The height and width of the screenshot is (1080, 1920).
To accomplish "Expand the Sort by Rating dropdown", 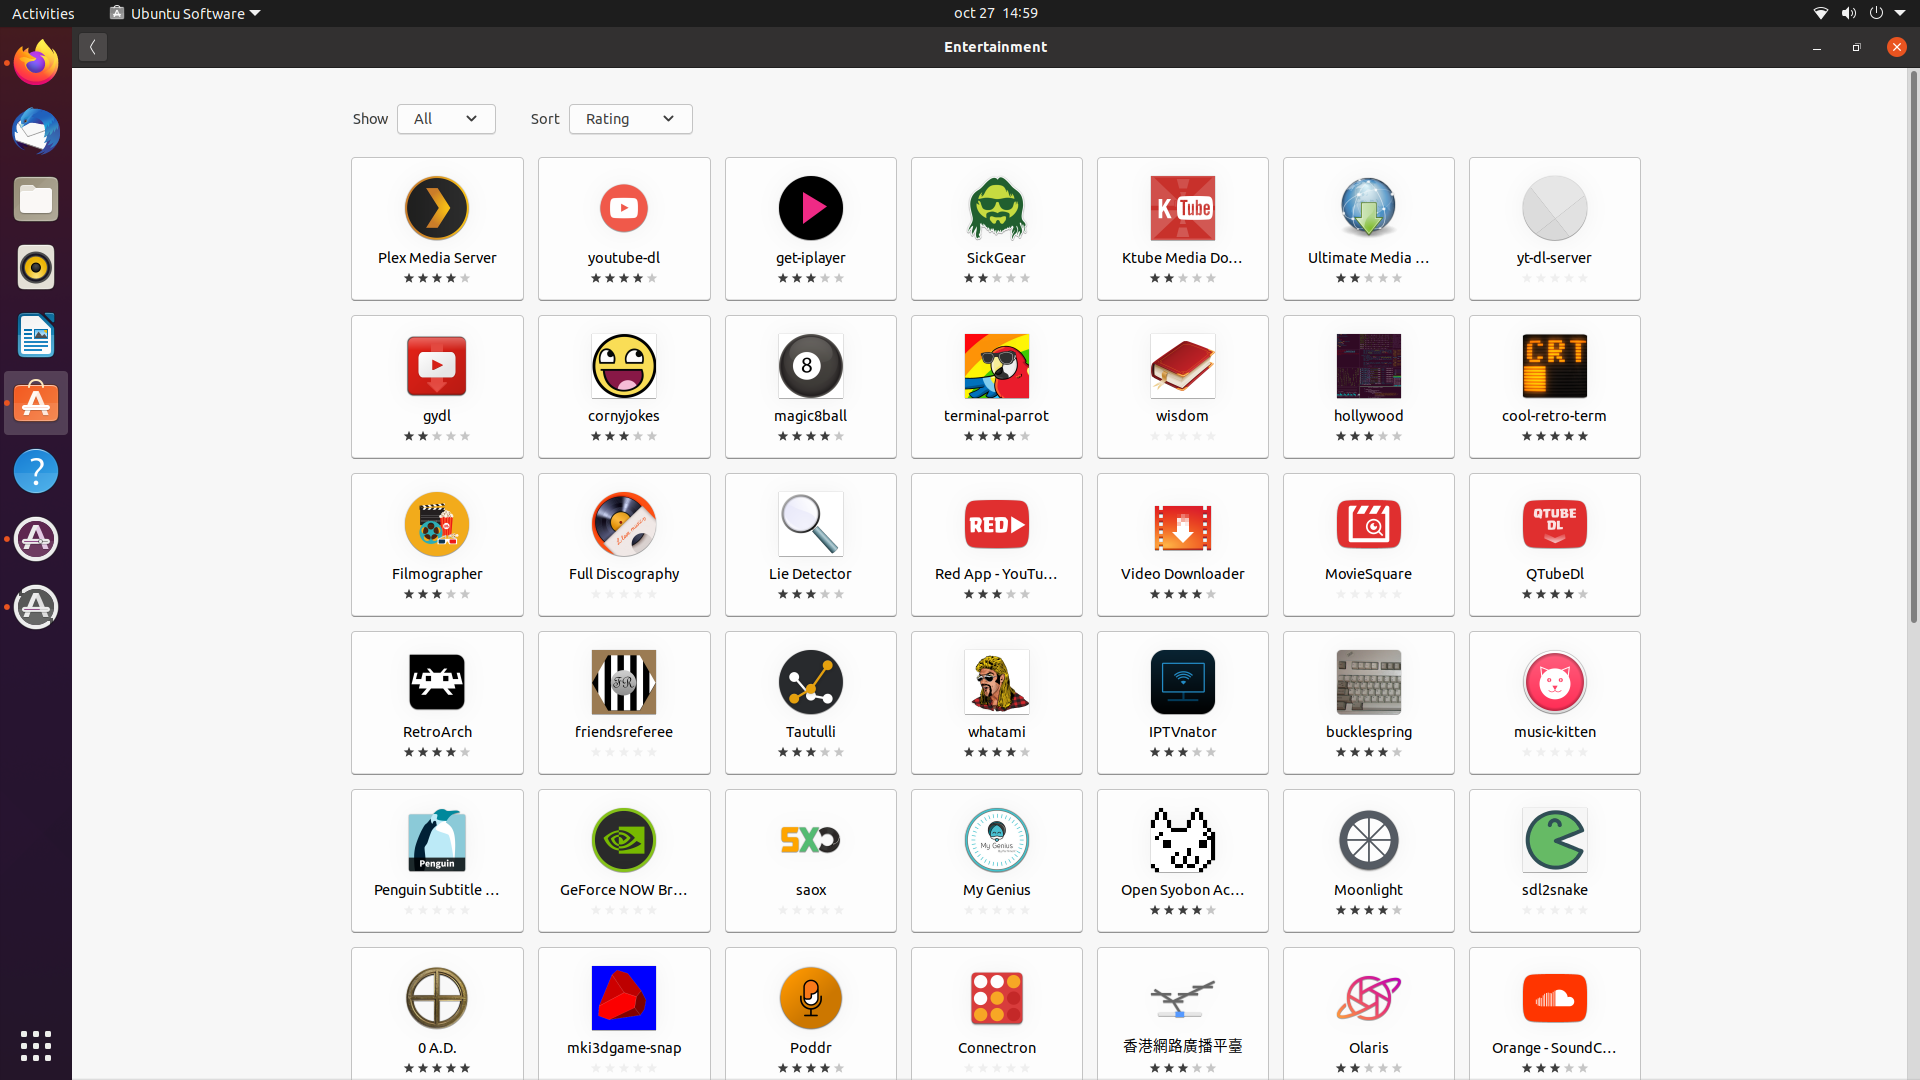I will (630, 119).
